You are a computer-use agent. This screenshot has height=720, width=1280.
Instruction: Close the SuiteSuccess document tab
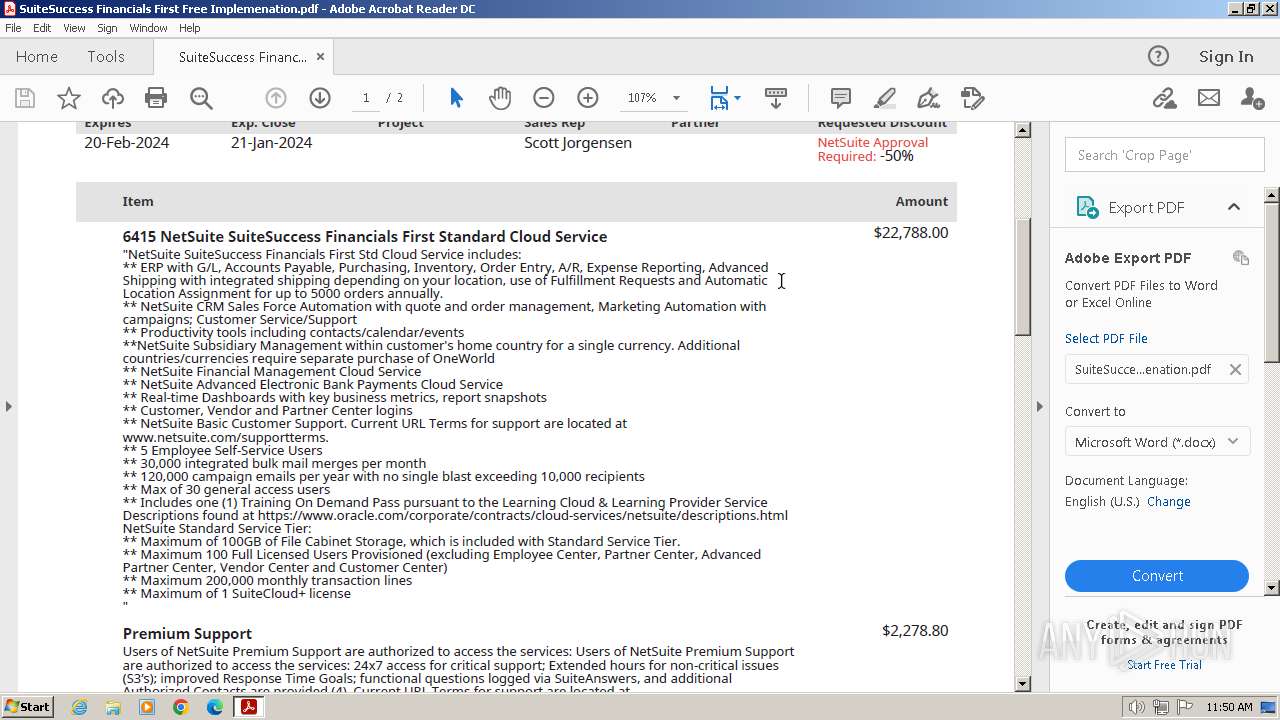(320, 57)
